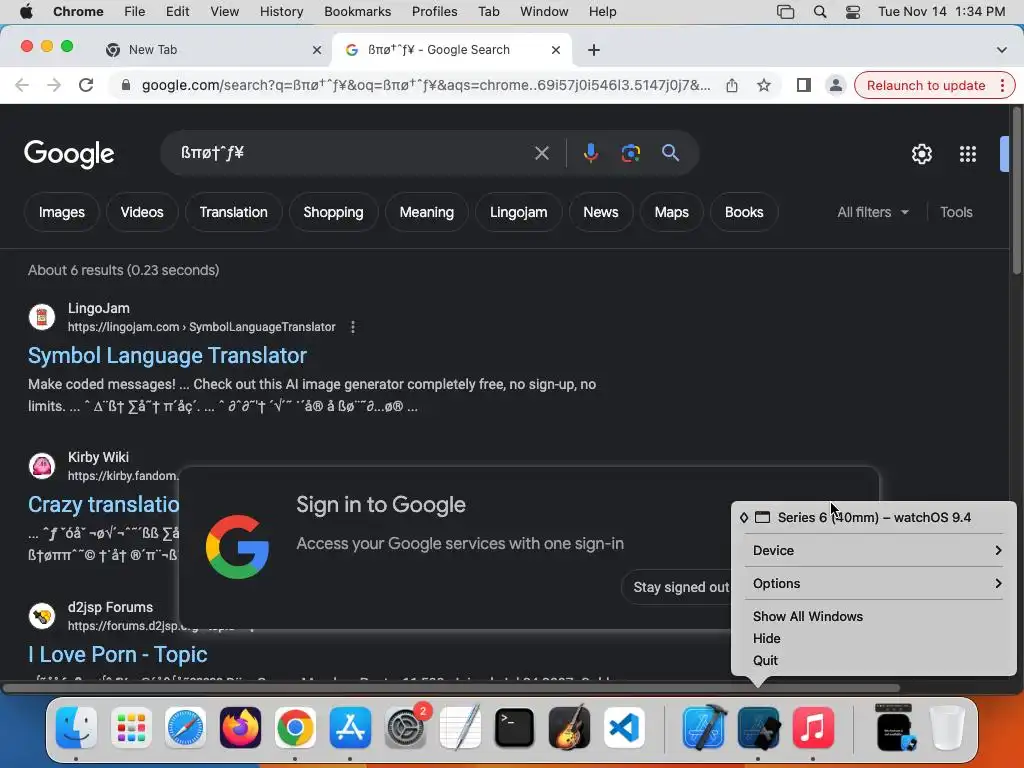Open Music app from the Dock

click(813, 727)
